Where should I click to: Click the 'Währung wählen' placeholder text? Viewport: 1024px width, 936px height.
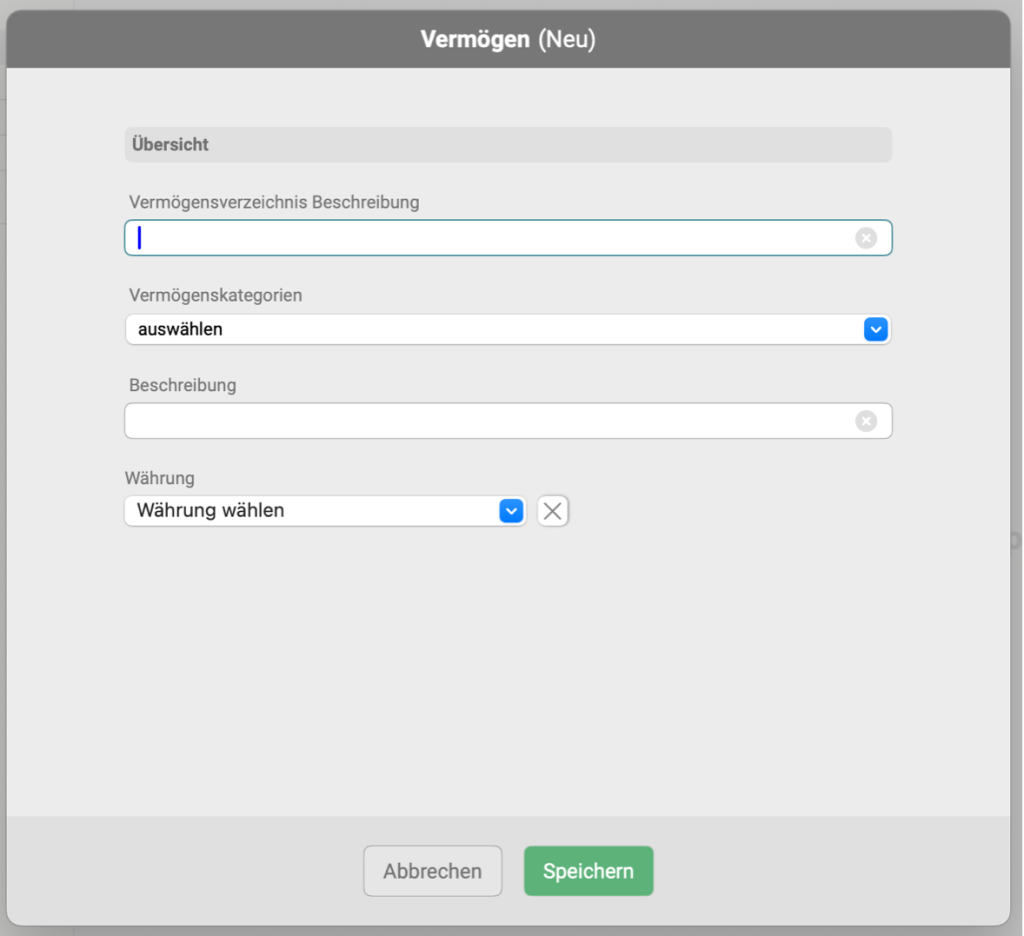coord(211,511)
